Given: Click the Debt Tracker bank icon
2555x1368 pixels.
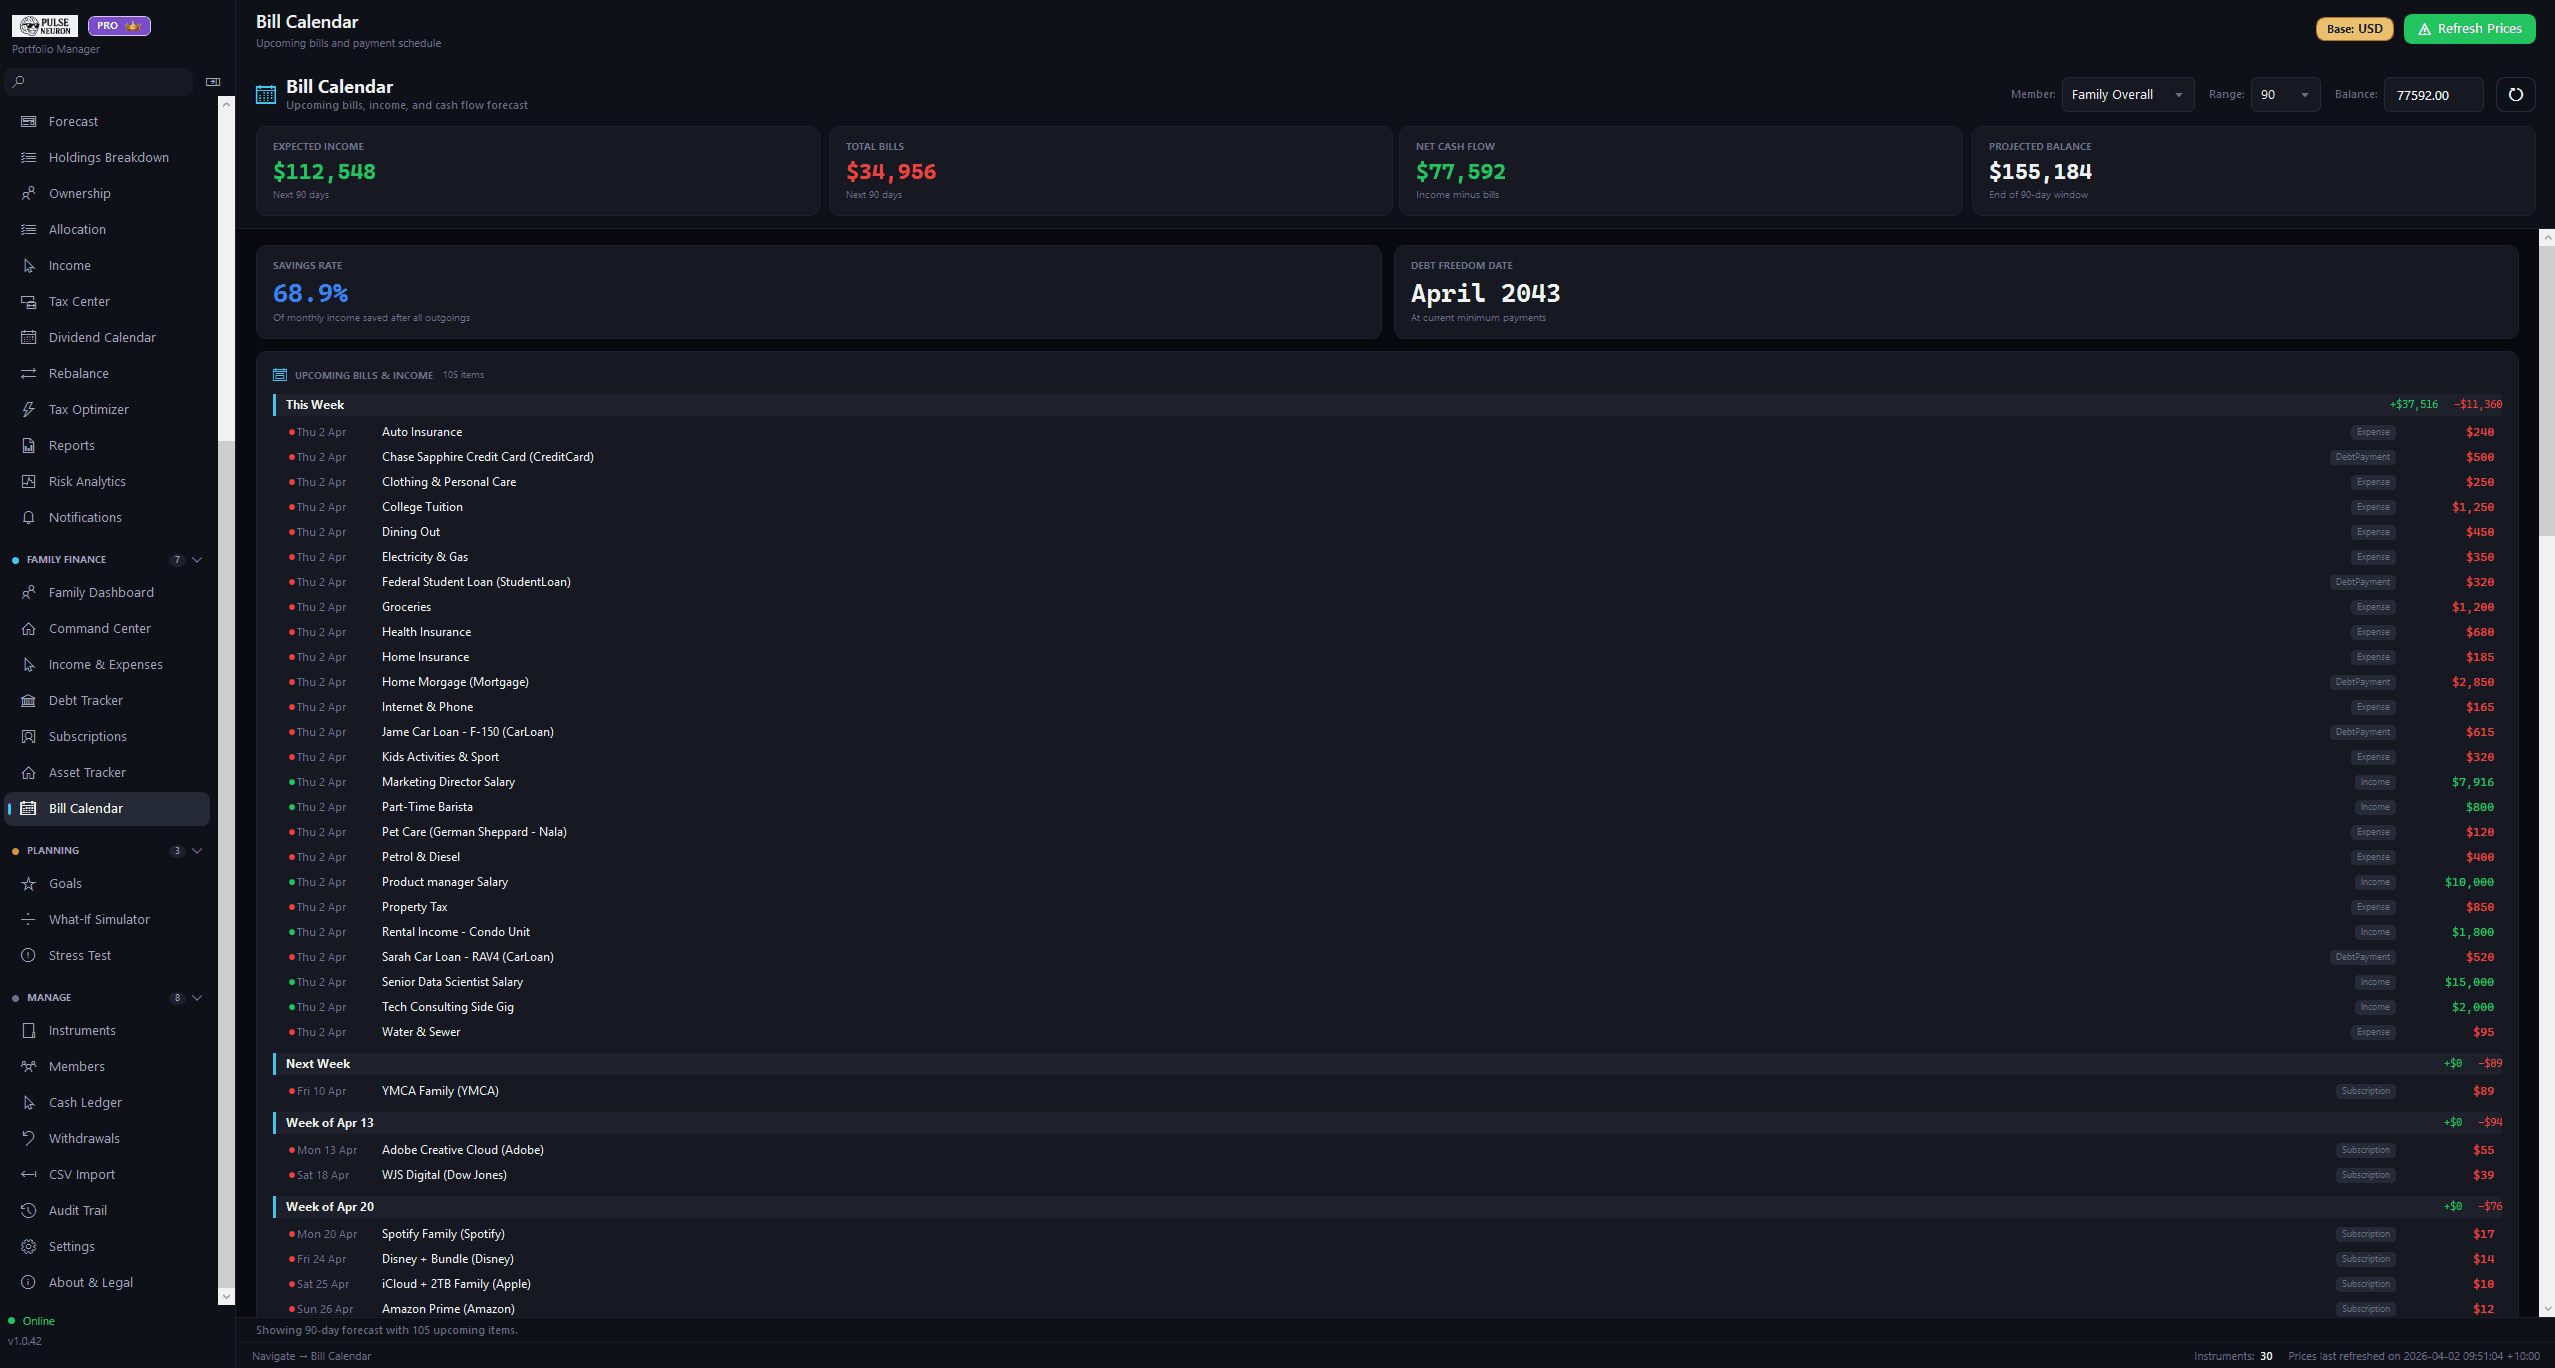Looking at the screenshot, I should tap(29, 700).
